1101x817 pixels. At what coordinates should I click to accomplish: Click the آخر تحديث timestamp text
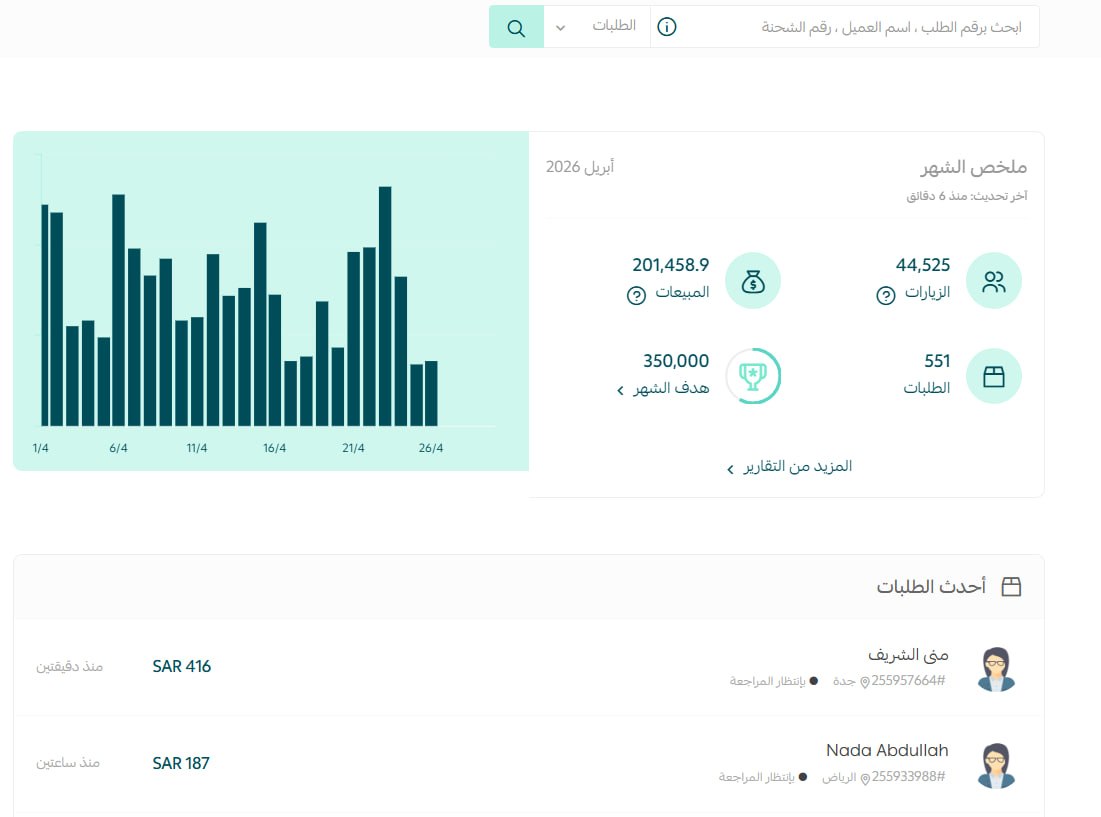[x=967, y=196]
